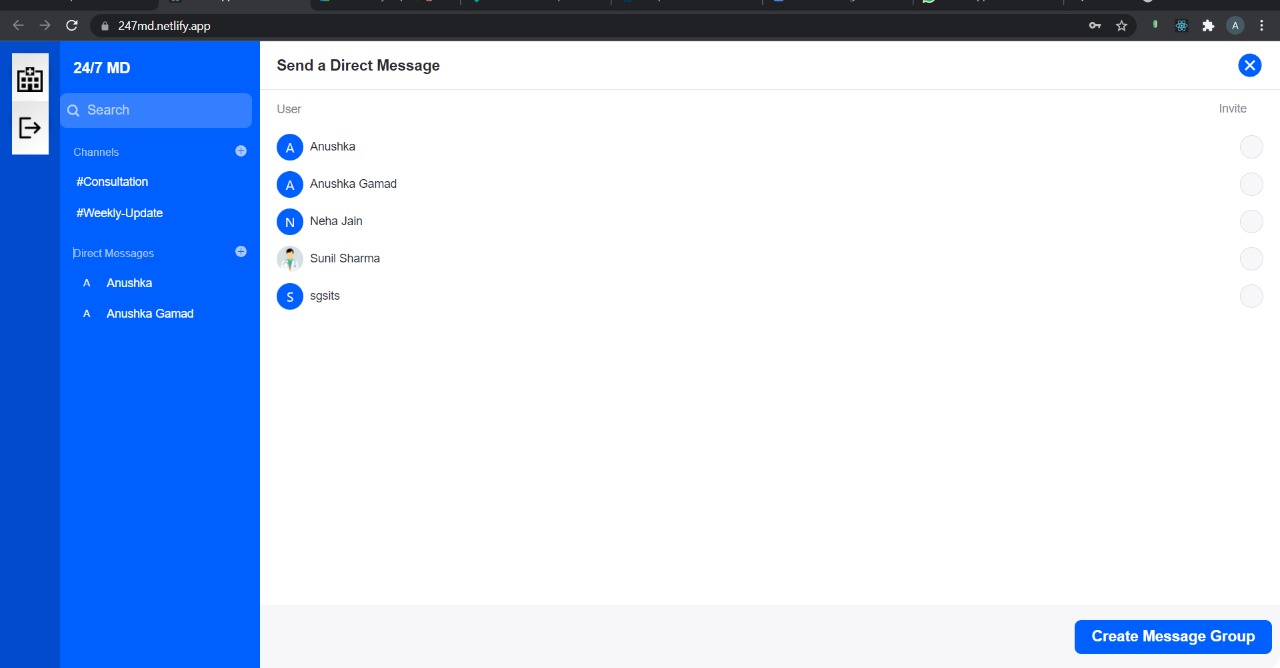1280x668 pixels.
Task: Click the Direct Messages section label
Action: (114, 253)
